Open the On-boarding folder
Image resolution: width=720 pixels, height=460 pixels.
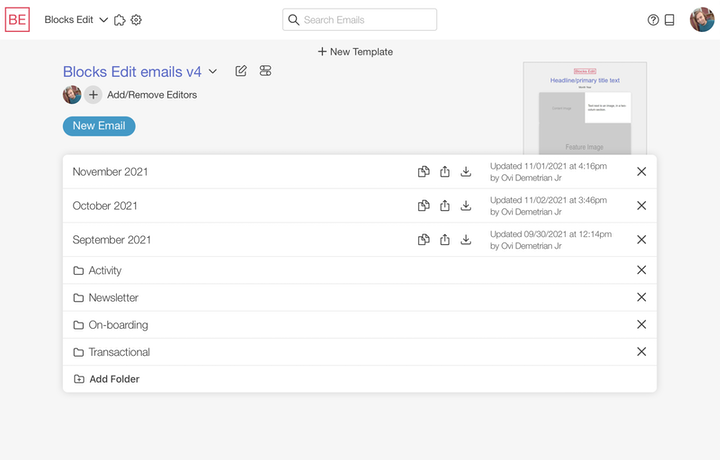point(111,325)
